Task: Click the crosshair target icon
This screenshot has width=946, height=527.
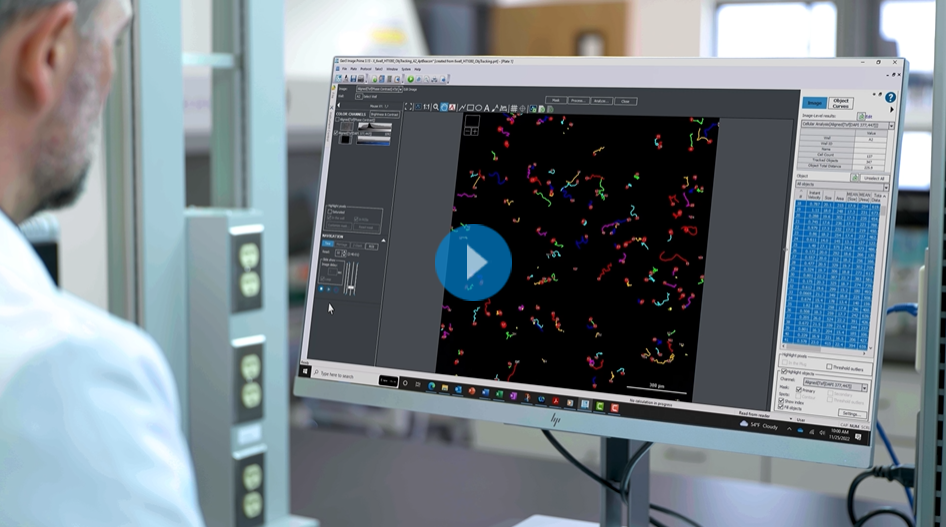Action: tap(522, 109)
